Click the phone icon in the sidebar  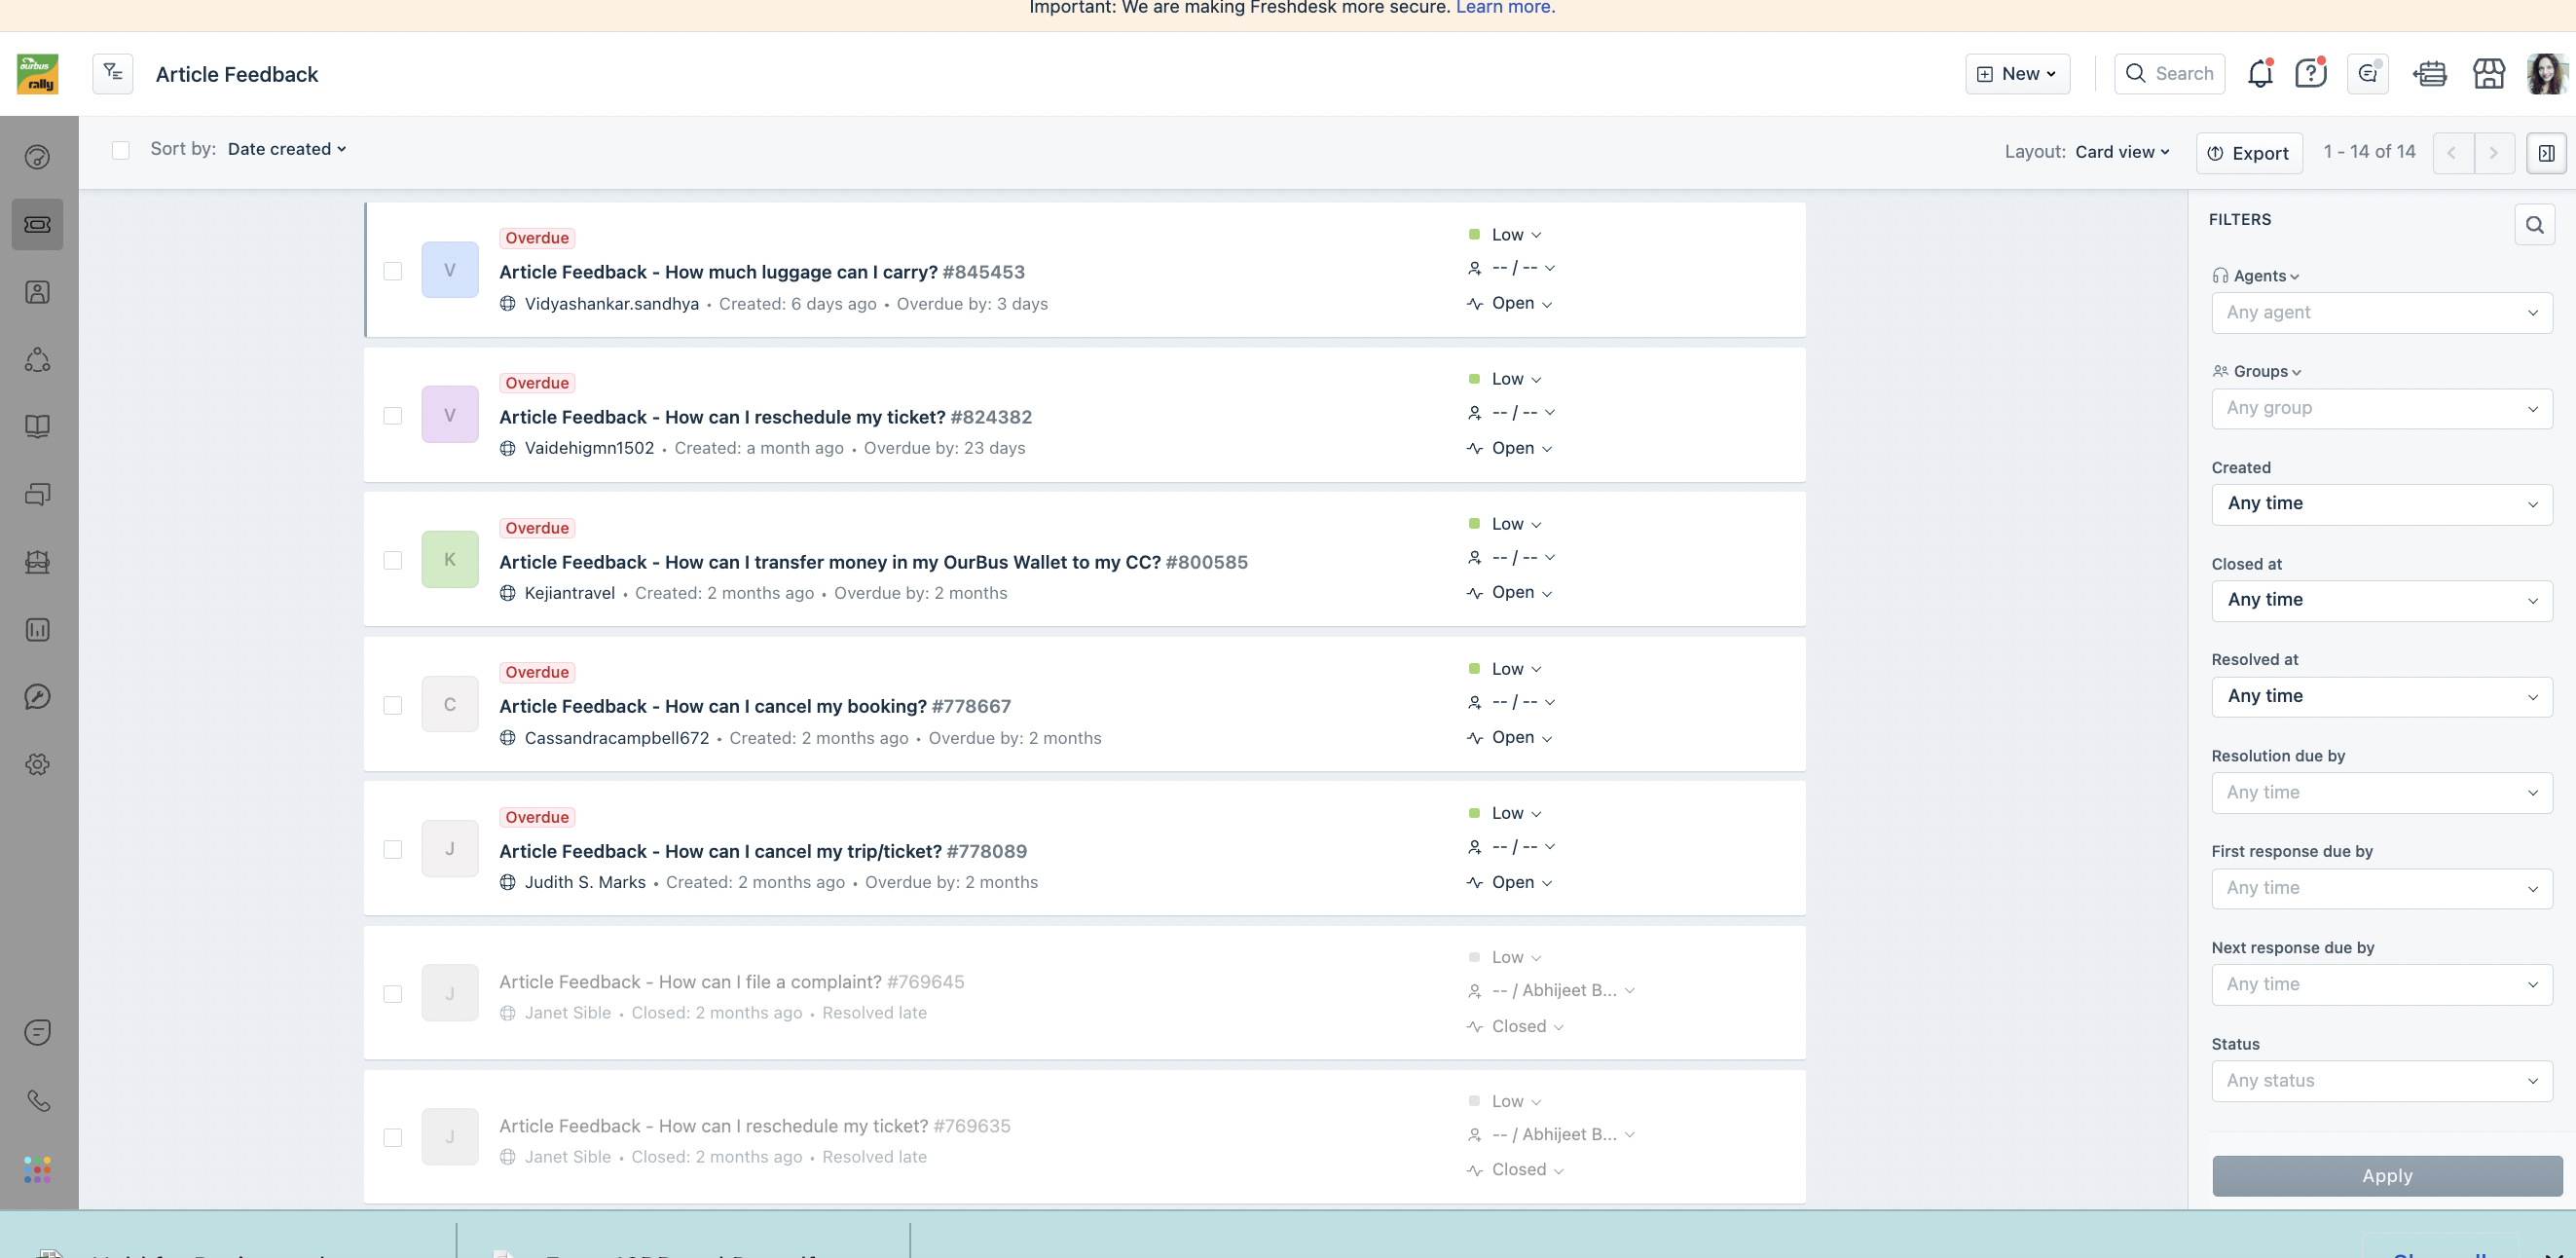(x=38, y=1101)
